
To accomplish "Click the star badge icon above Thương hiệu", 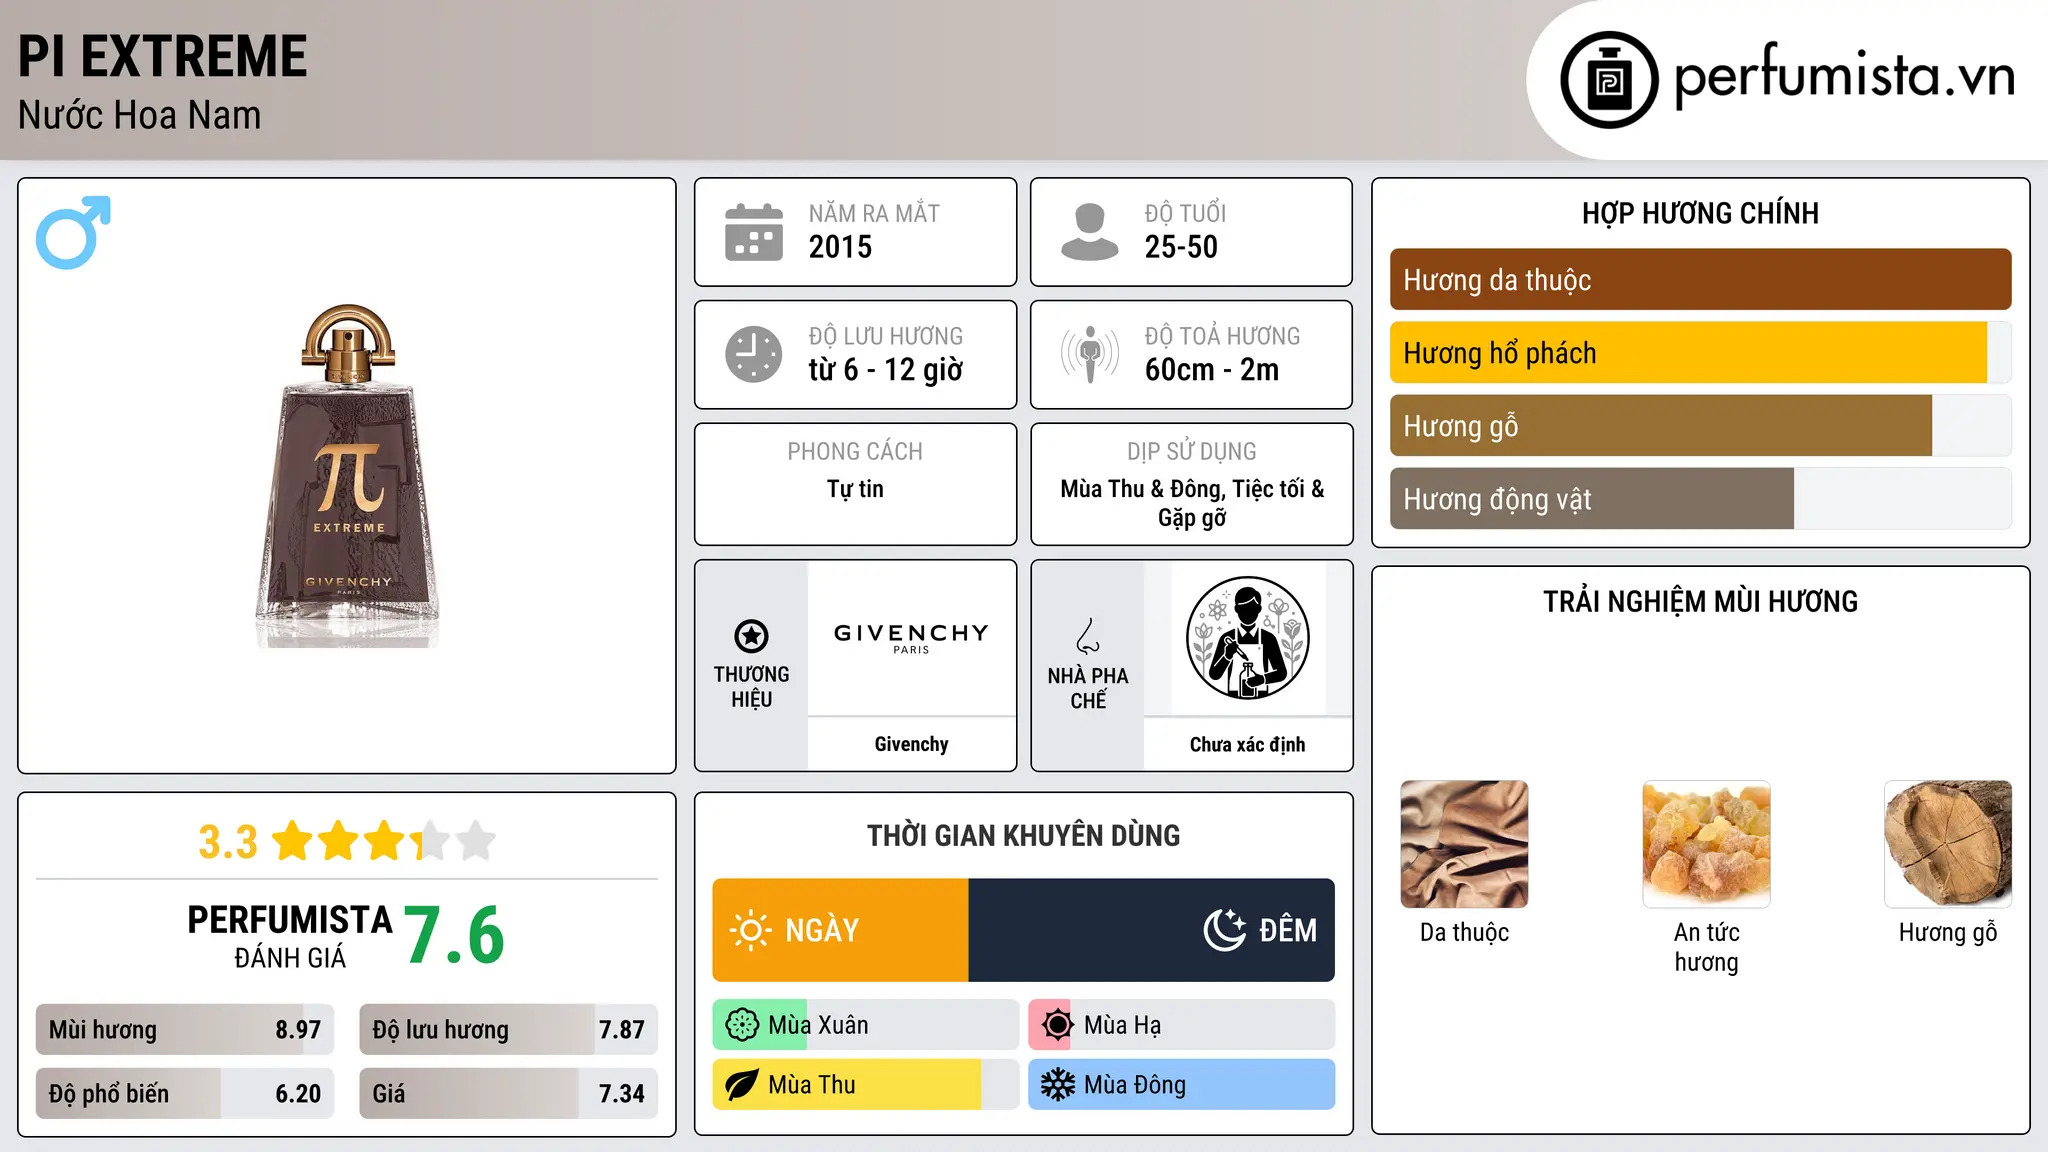I will point(751,636).
